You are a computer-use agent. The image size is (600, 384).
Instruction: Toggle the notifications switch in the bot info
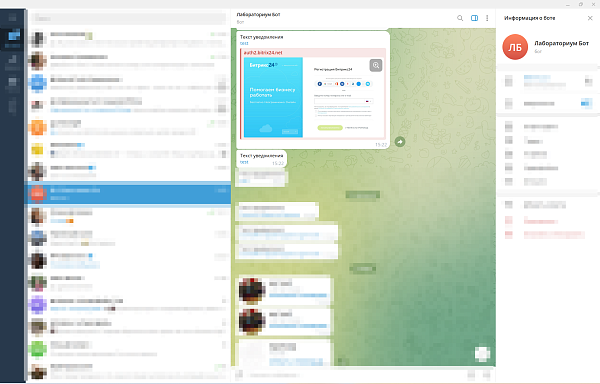click(x=586, y=103)
